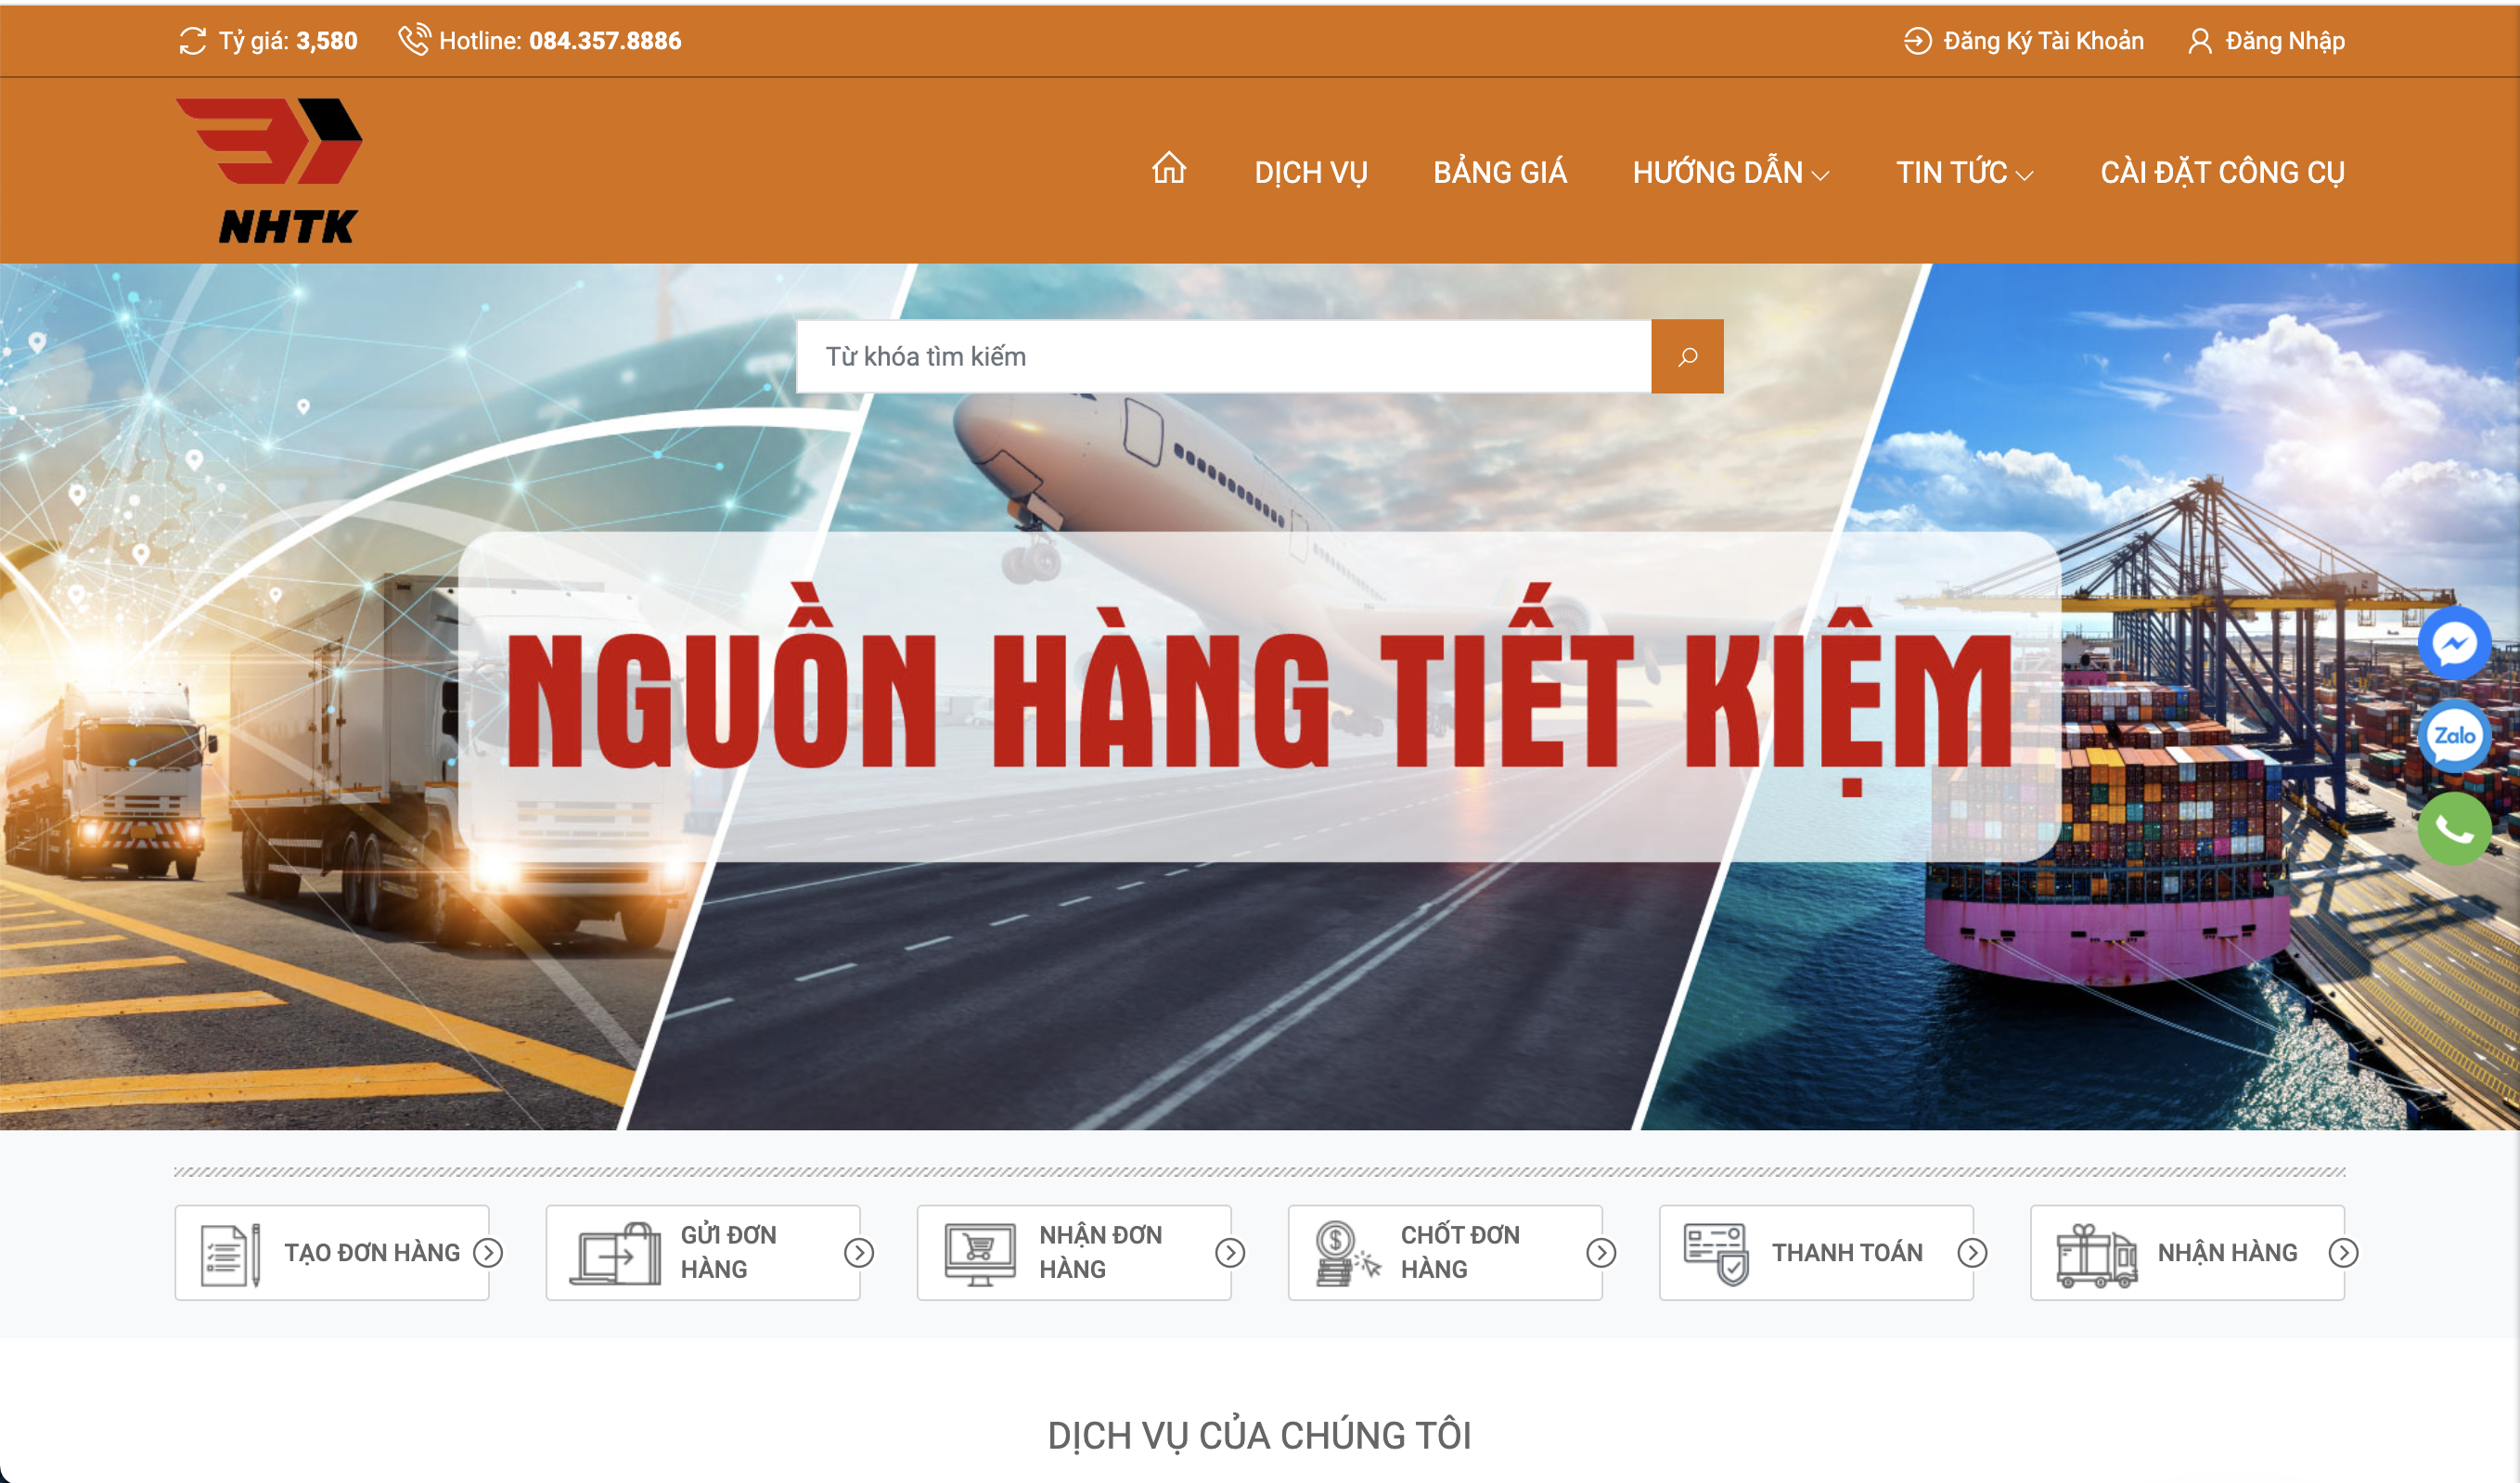Screen dimensions: 2520x1483
Task: Expand the Hướng Dẫn dropdown menu
Action: 1730,173
